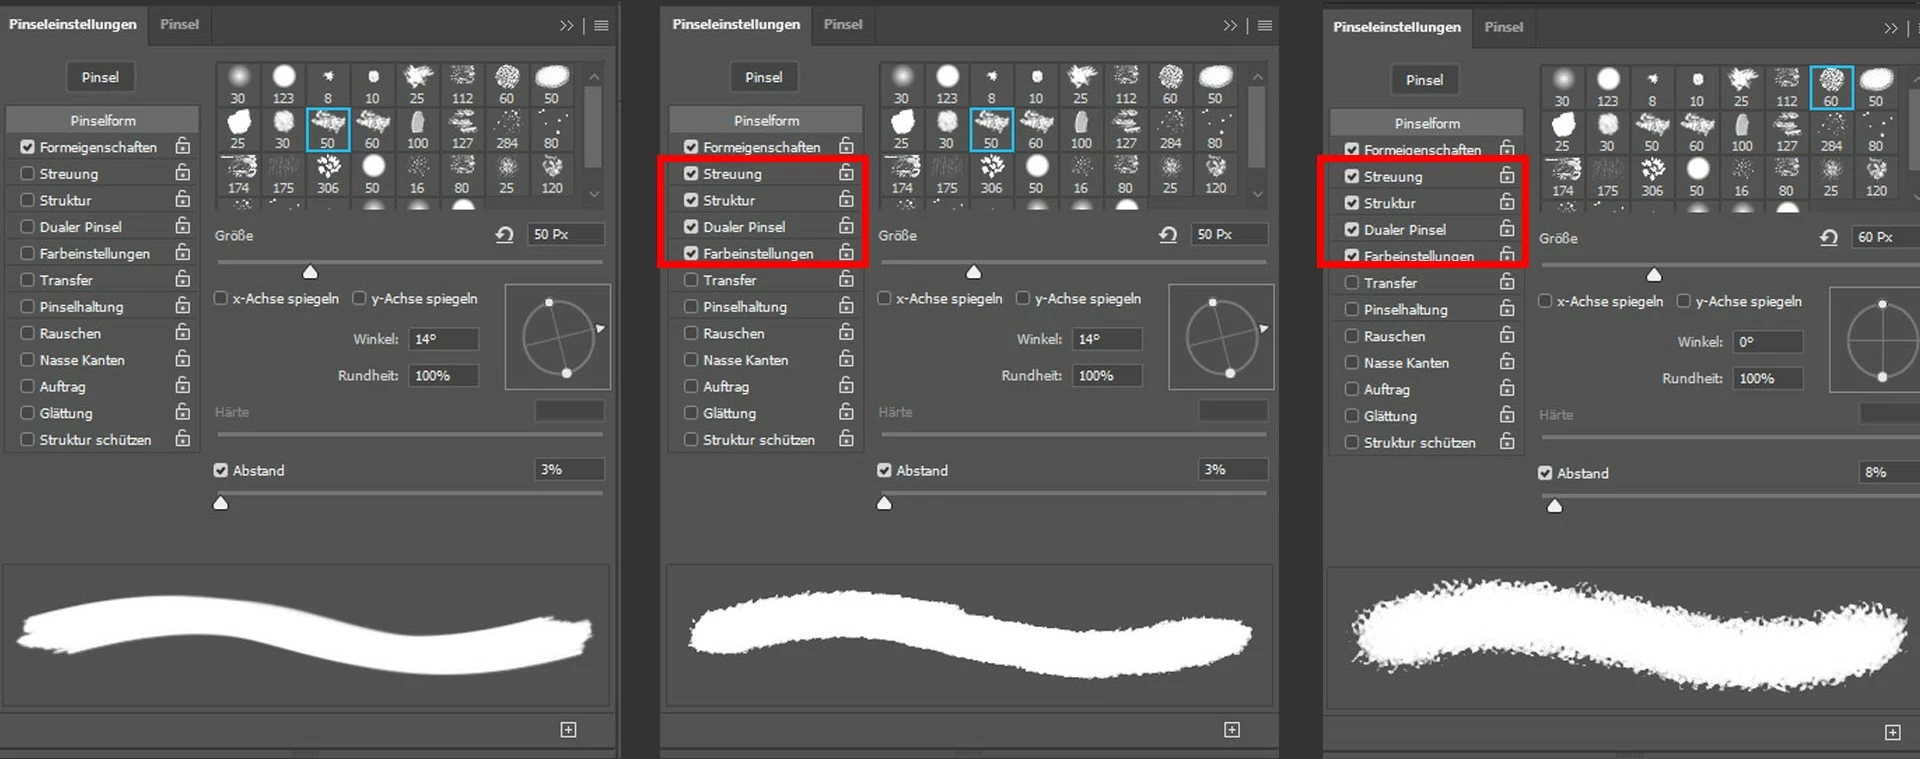Screen dimensions: 1920x759
Task: Collapse the left panel with double-arrow icon
Action: click(567, 26)
